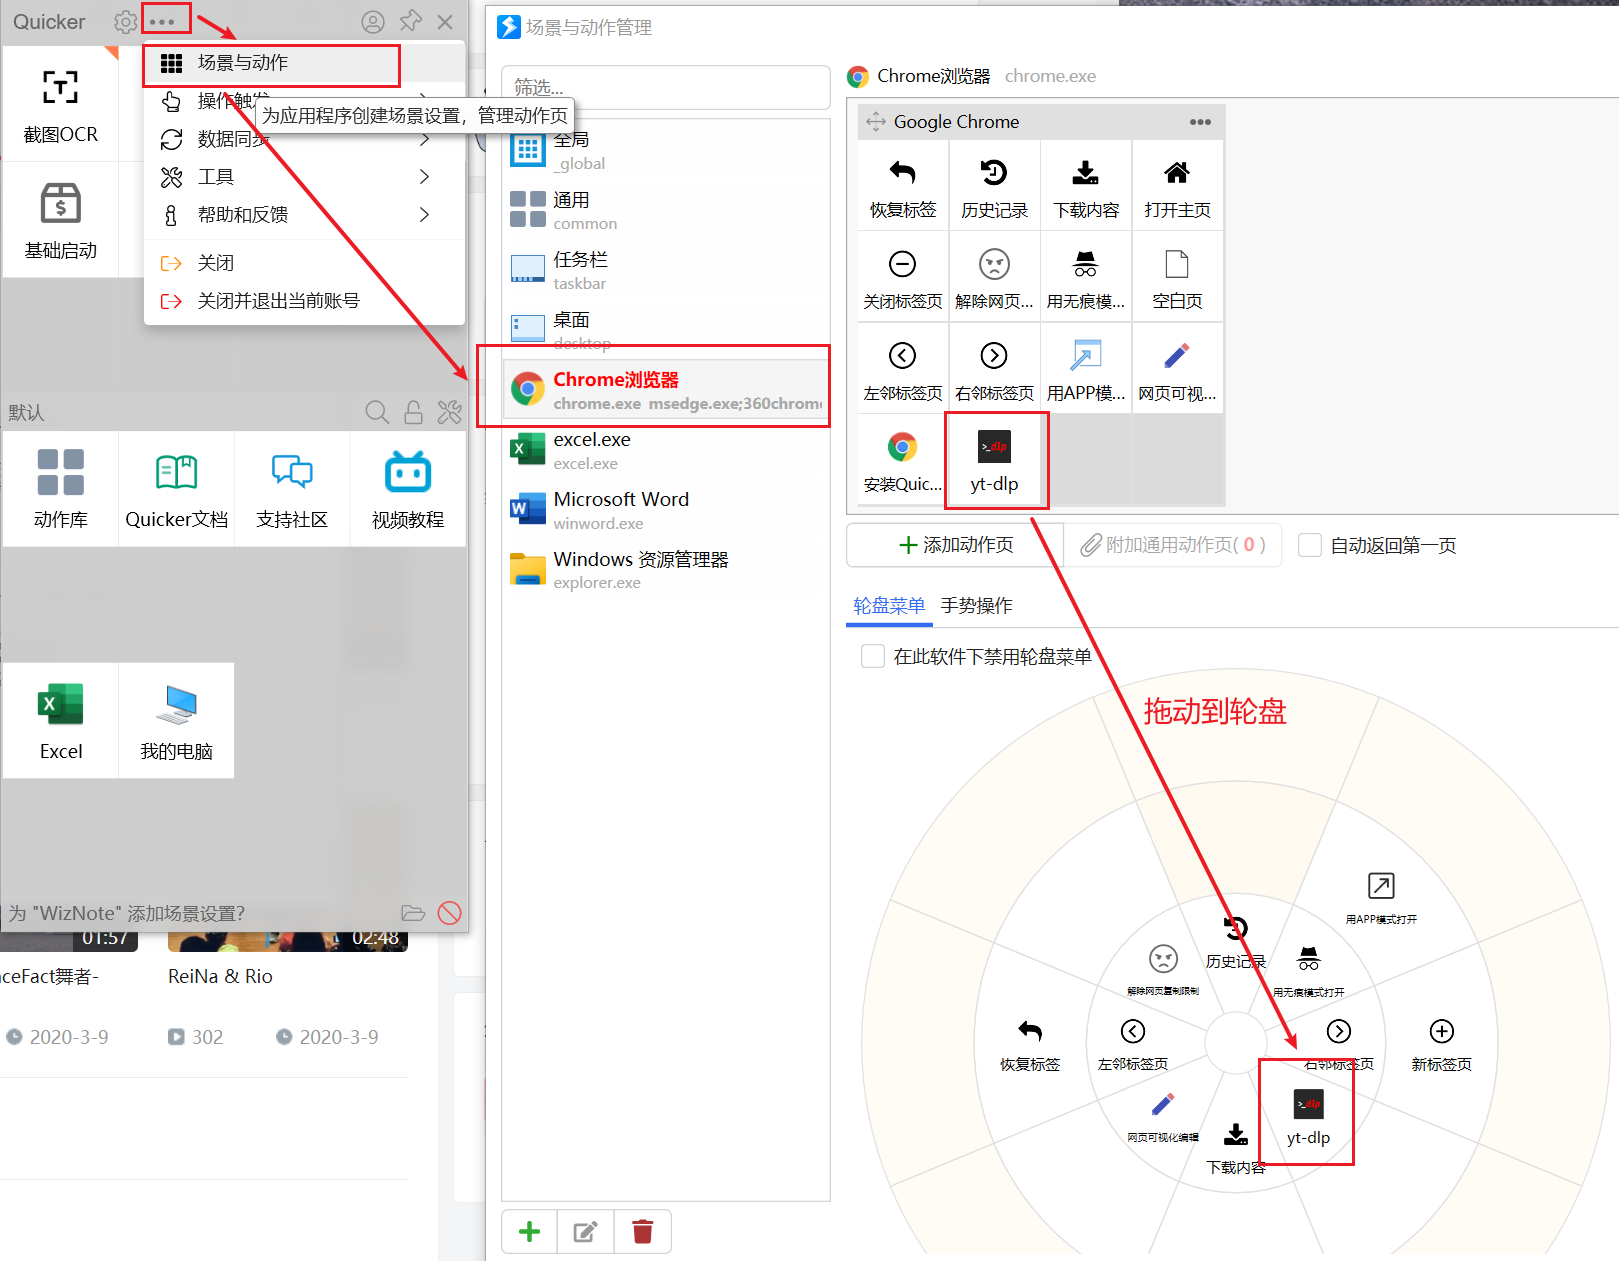The width and height of the screenshot is (1619, 1261).
Task: Click the 筛选 filter input field
Action: point(666,87)
